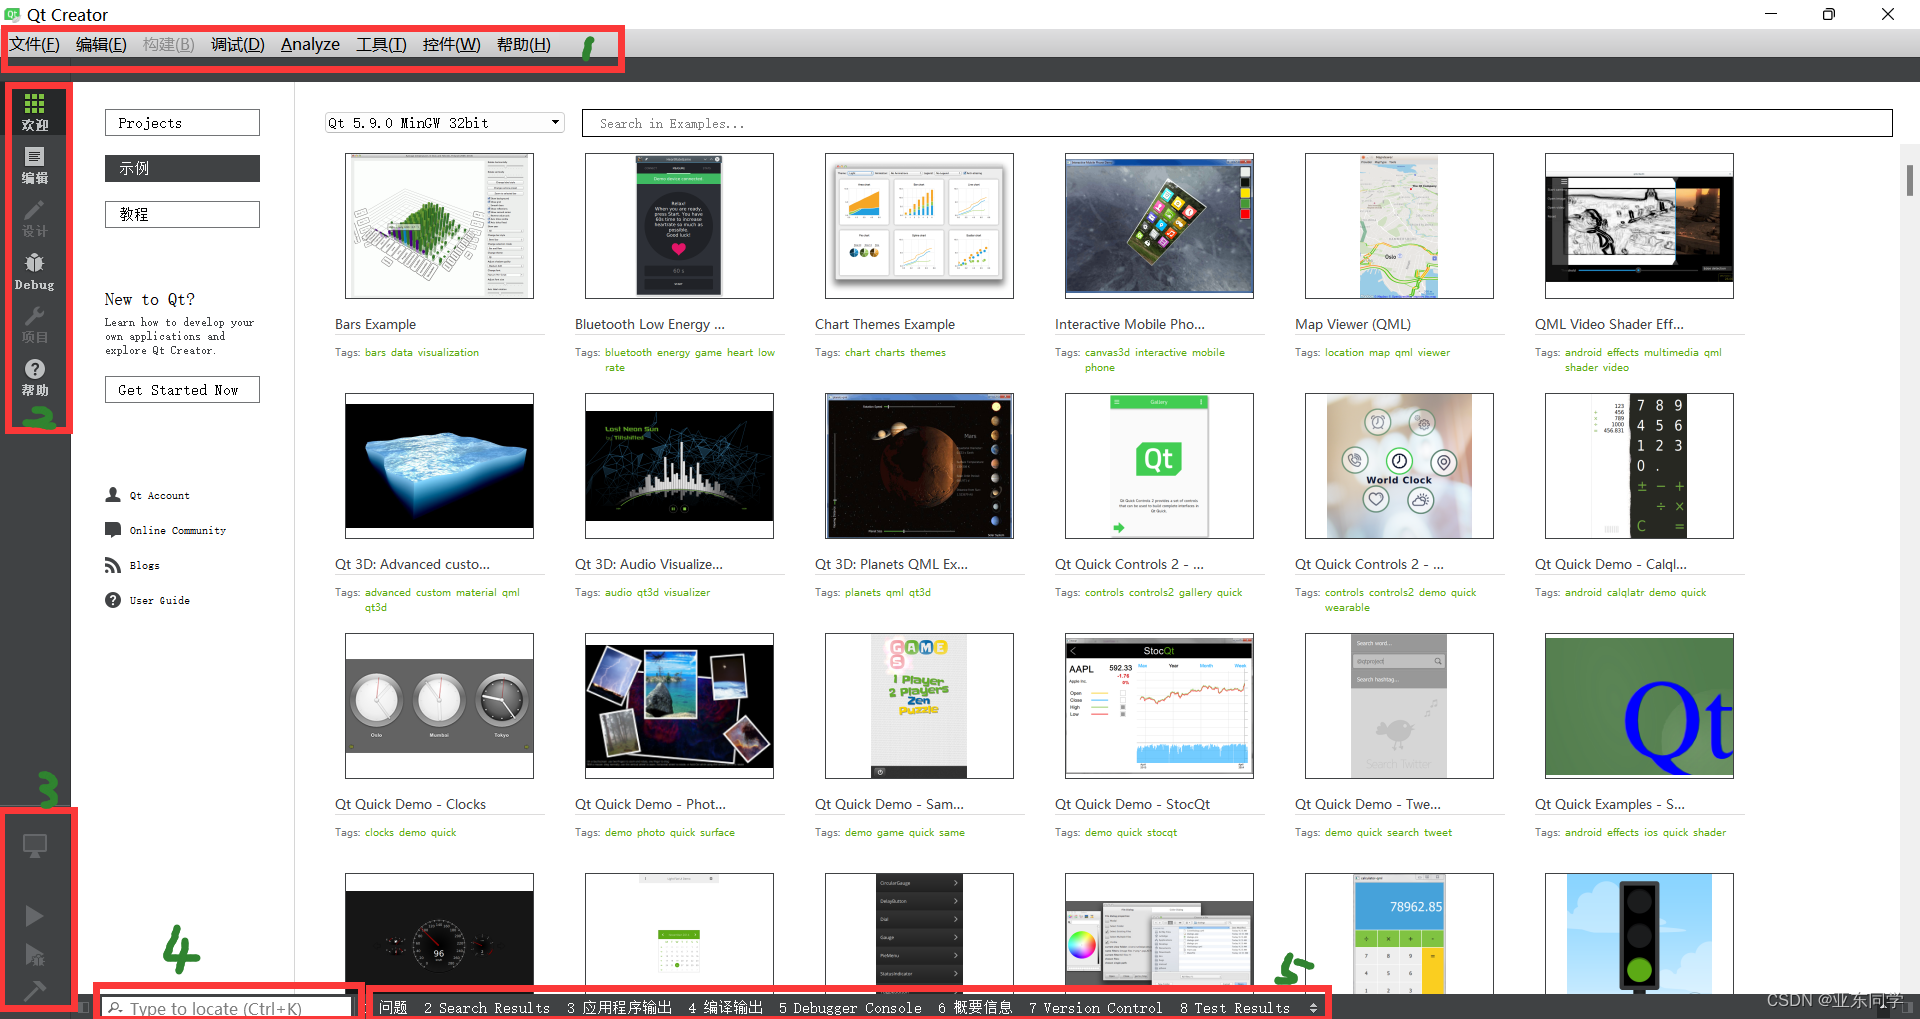This screenshot has width=1920, height=1019.
Task: Open the 5 Debugger Console pane
Action: pyautogui.click(x=850, y=1008)
